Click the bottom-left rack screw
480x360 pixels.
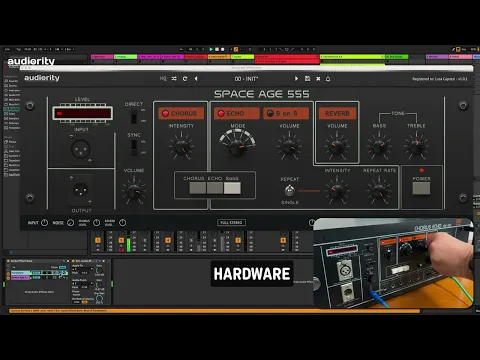pos(30,198)
